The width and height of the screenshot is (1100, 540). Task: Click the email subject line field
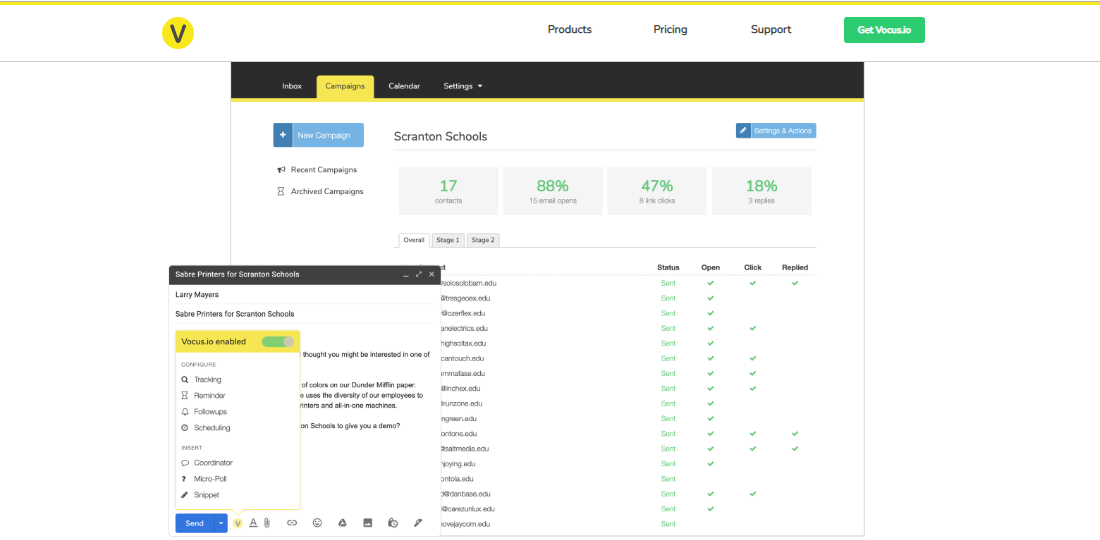point(304,314)
